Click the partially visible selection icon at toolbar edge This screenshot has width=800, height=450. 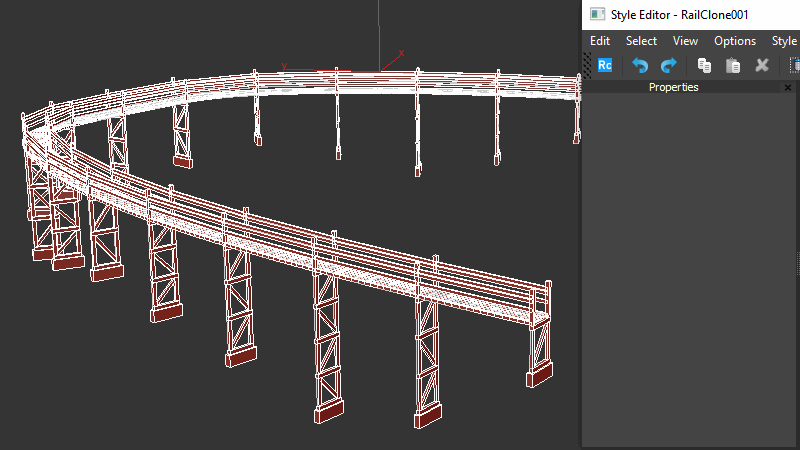[794, 65]
